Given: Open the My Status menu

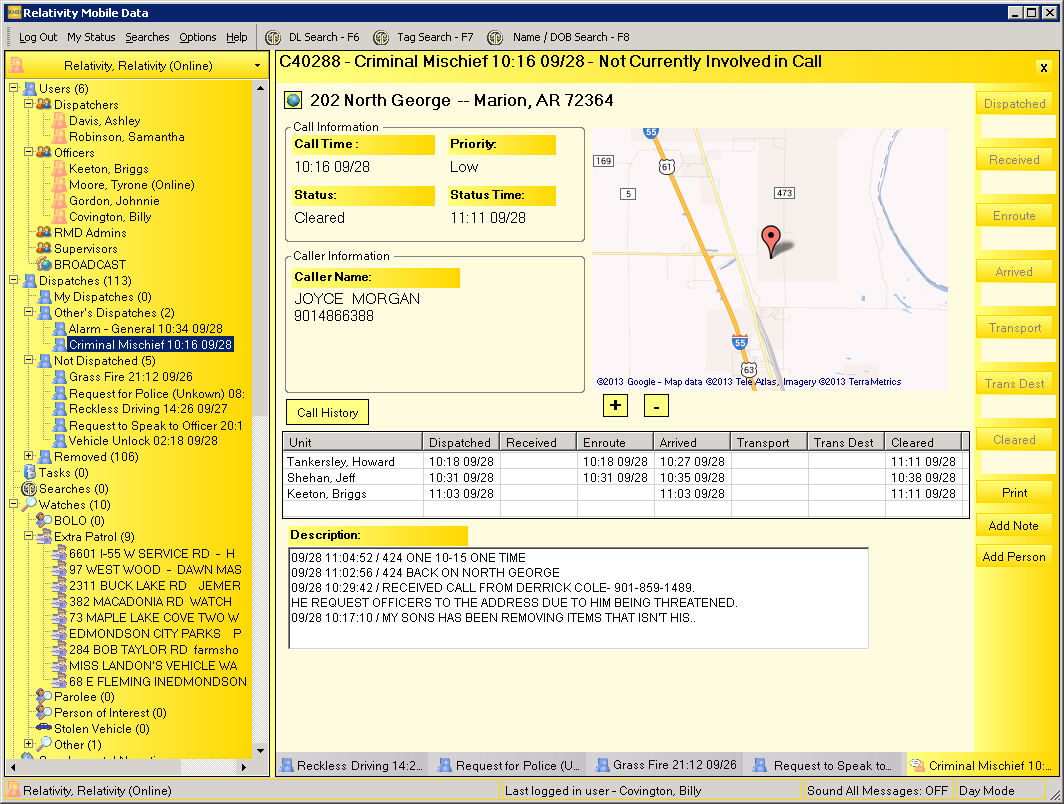Looking at the screenshot, I should click(91, 37).
